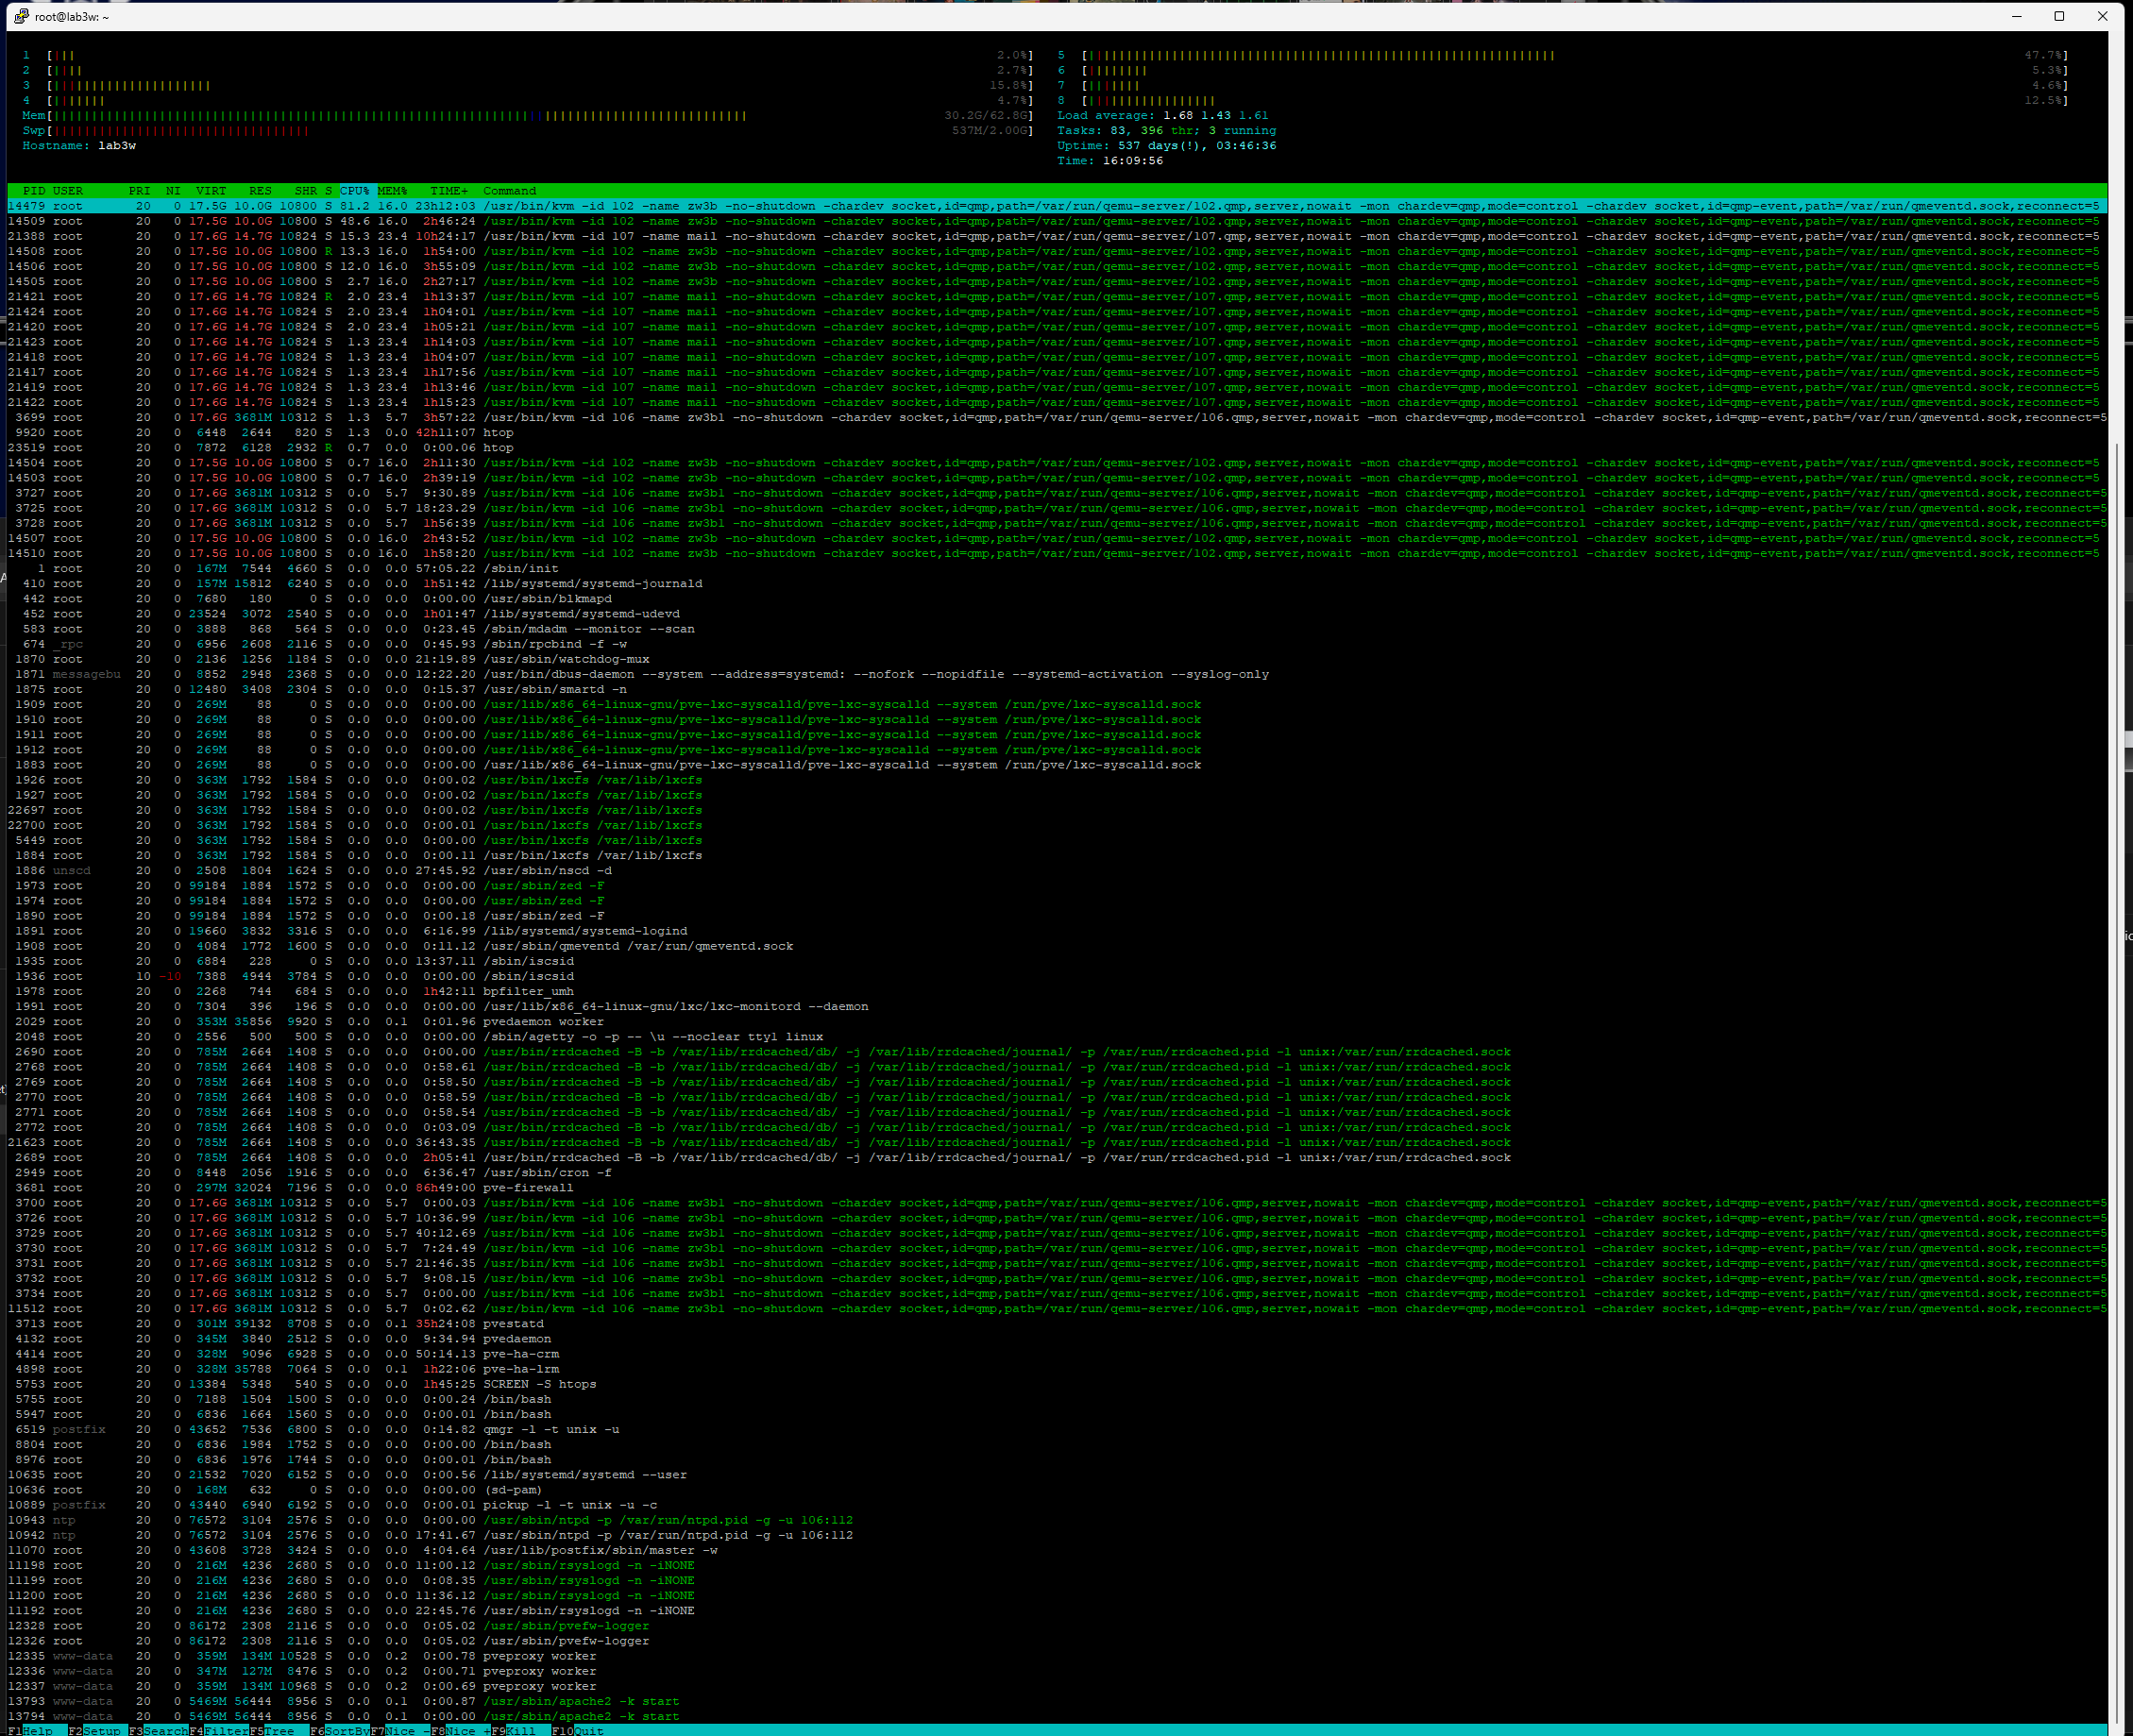
Task: Select the bpfilter_umh process row
Action: [1057, 992]
